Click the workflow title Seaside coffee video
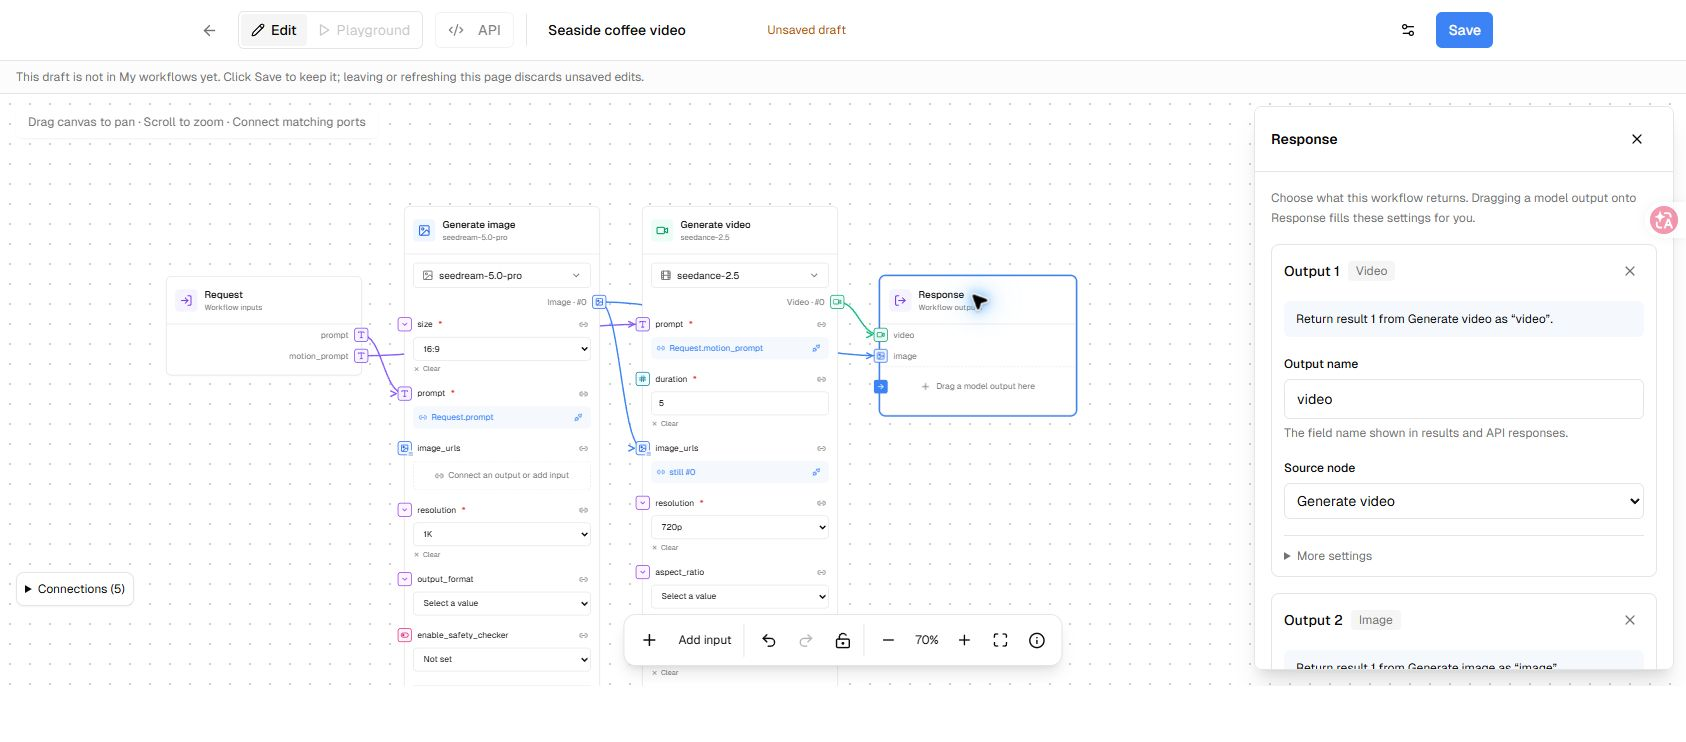This screenshot has width=1686, height=742. tap(617, 30)
